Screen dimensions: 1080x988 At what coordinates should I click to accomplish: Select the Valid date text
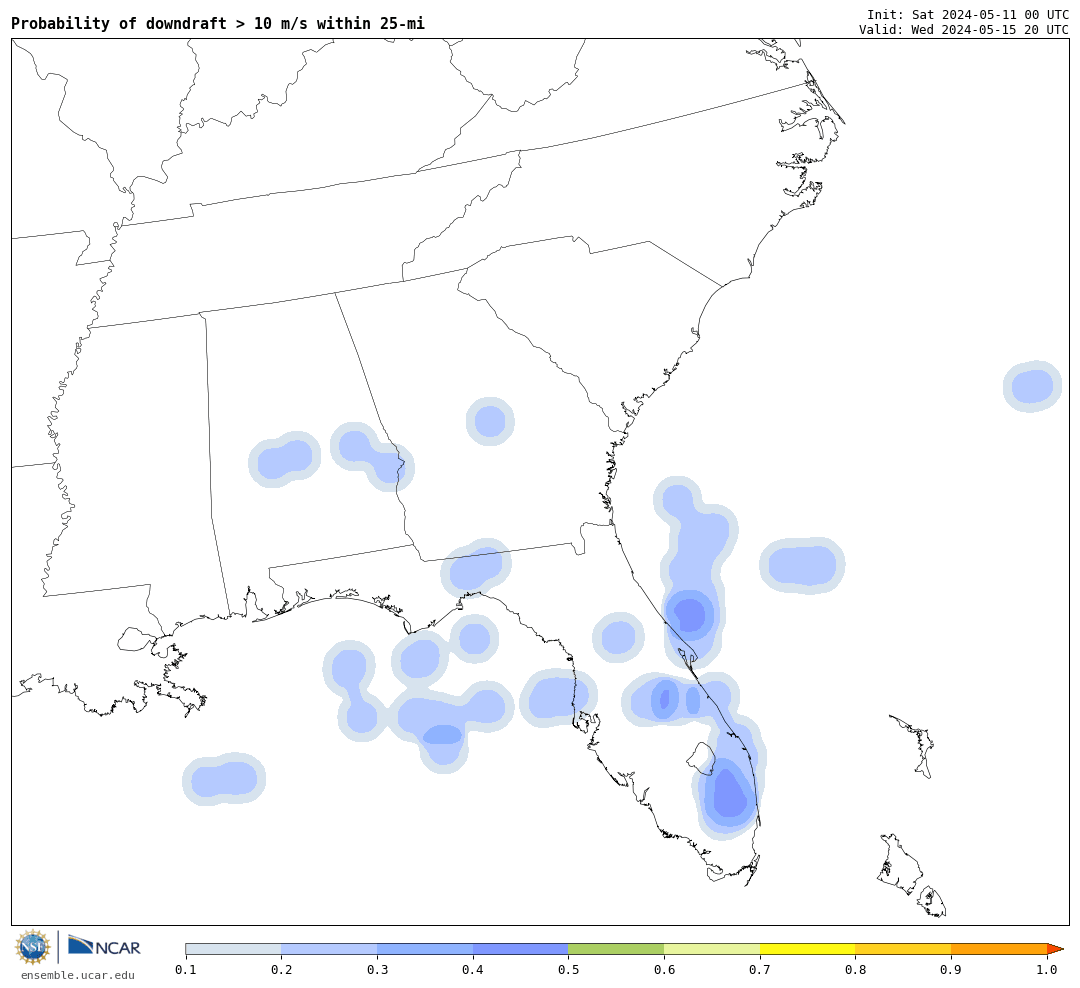pos(964,30)
